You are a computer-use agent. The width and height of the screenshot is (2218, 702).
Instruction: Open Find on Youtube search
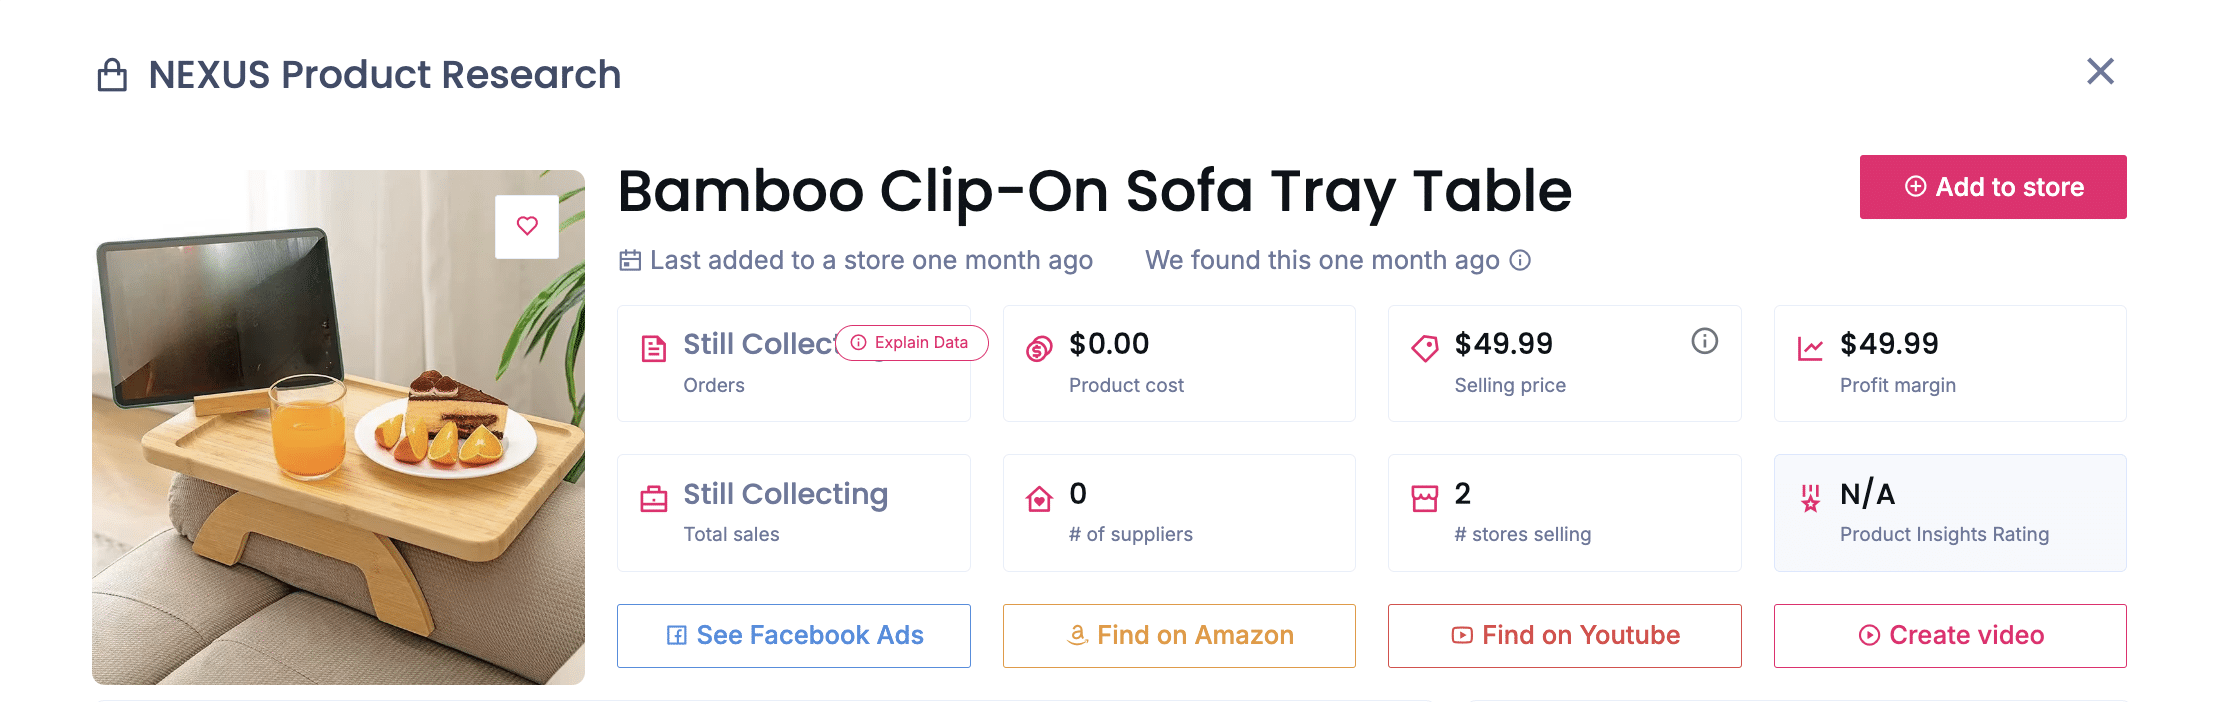click(x=1564, y=636)
